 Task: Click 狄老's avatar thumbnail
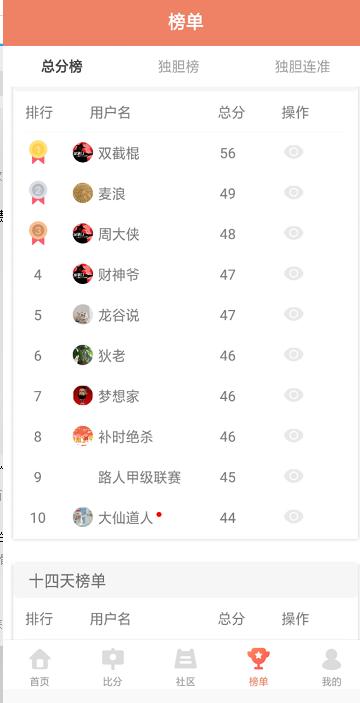coord(83,355)
